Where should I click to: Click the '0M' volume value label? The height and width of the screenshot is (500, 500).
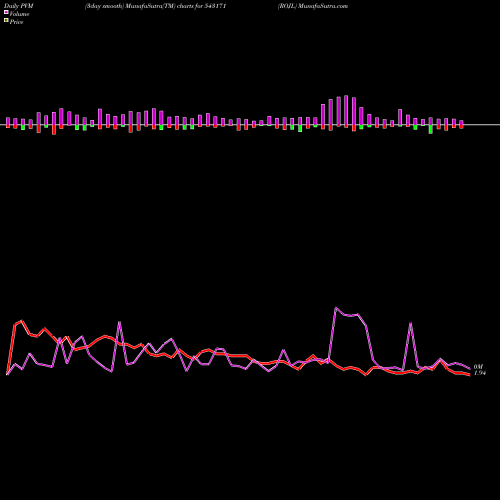(478, 367)
